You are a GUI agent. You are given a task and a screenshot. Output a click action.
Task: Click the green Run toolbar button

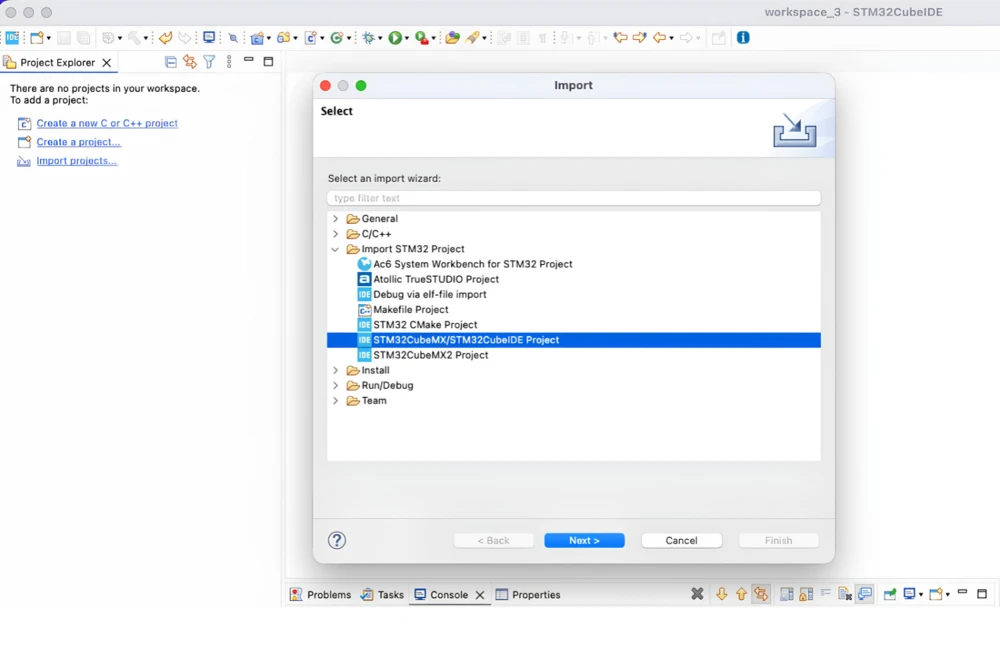click(395, 38)
